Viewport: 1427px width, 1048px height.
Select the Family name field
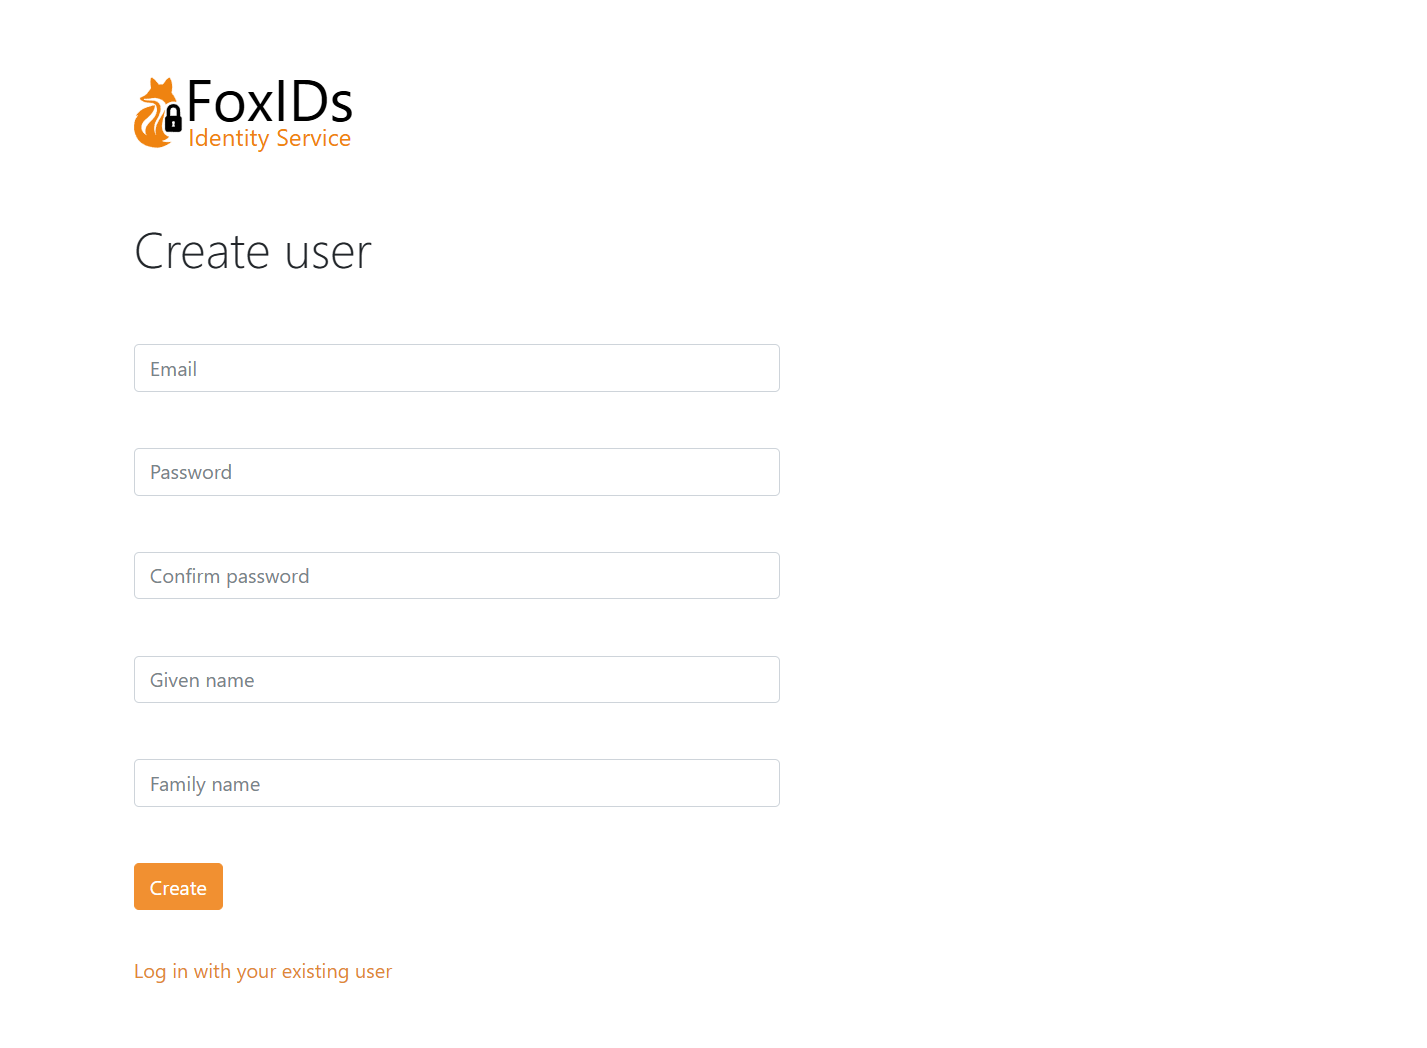pos(456,783)
